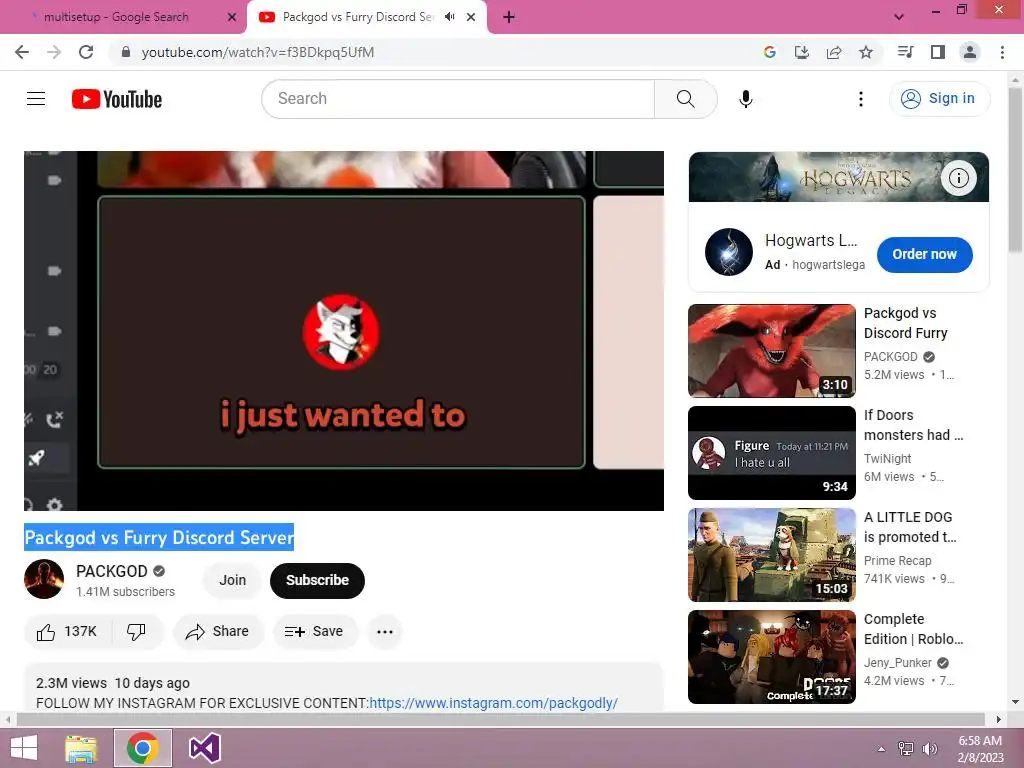Open PACKGOD channel avatar
1024x768 pixels.
click(44, 579)
